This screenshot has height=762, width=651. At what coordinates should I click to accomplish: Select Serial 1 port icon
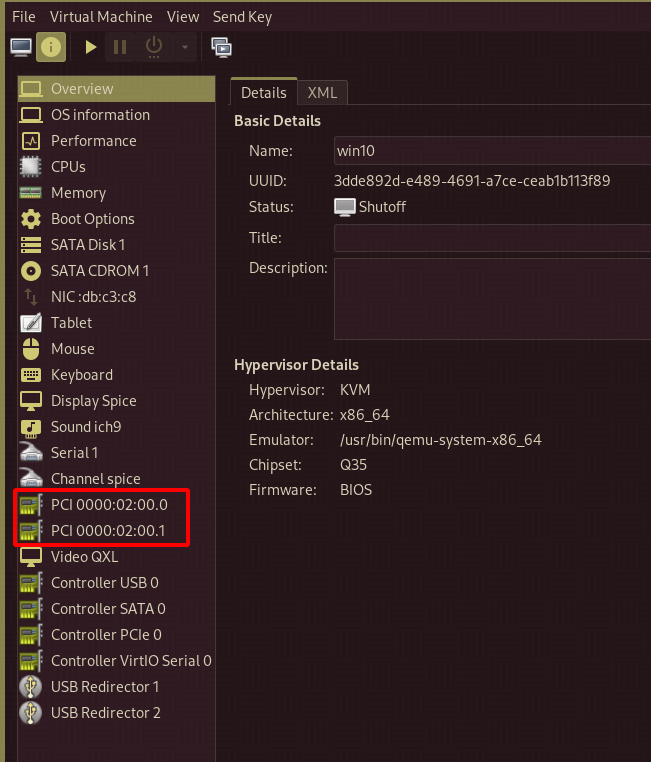(31, 453)
